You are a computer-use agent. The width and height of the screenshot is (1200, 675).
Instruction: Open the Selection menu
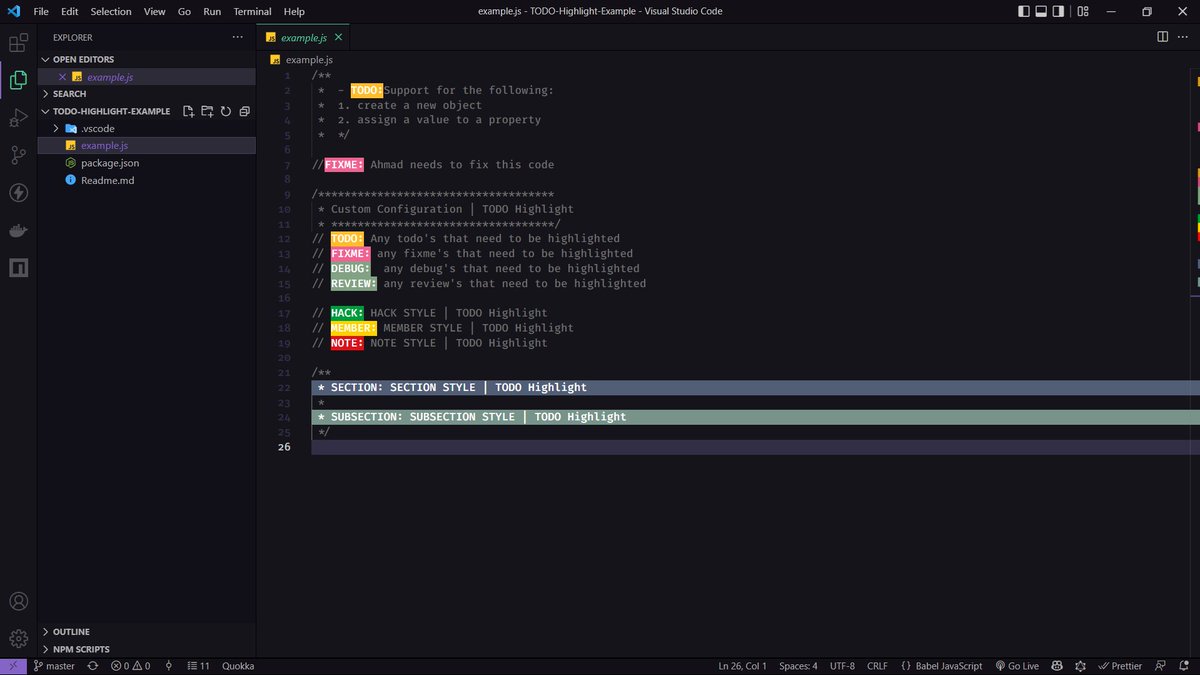coord(111,12)
